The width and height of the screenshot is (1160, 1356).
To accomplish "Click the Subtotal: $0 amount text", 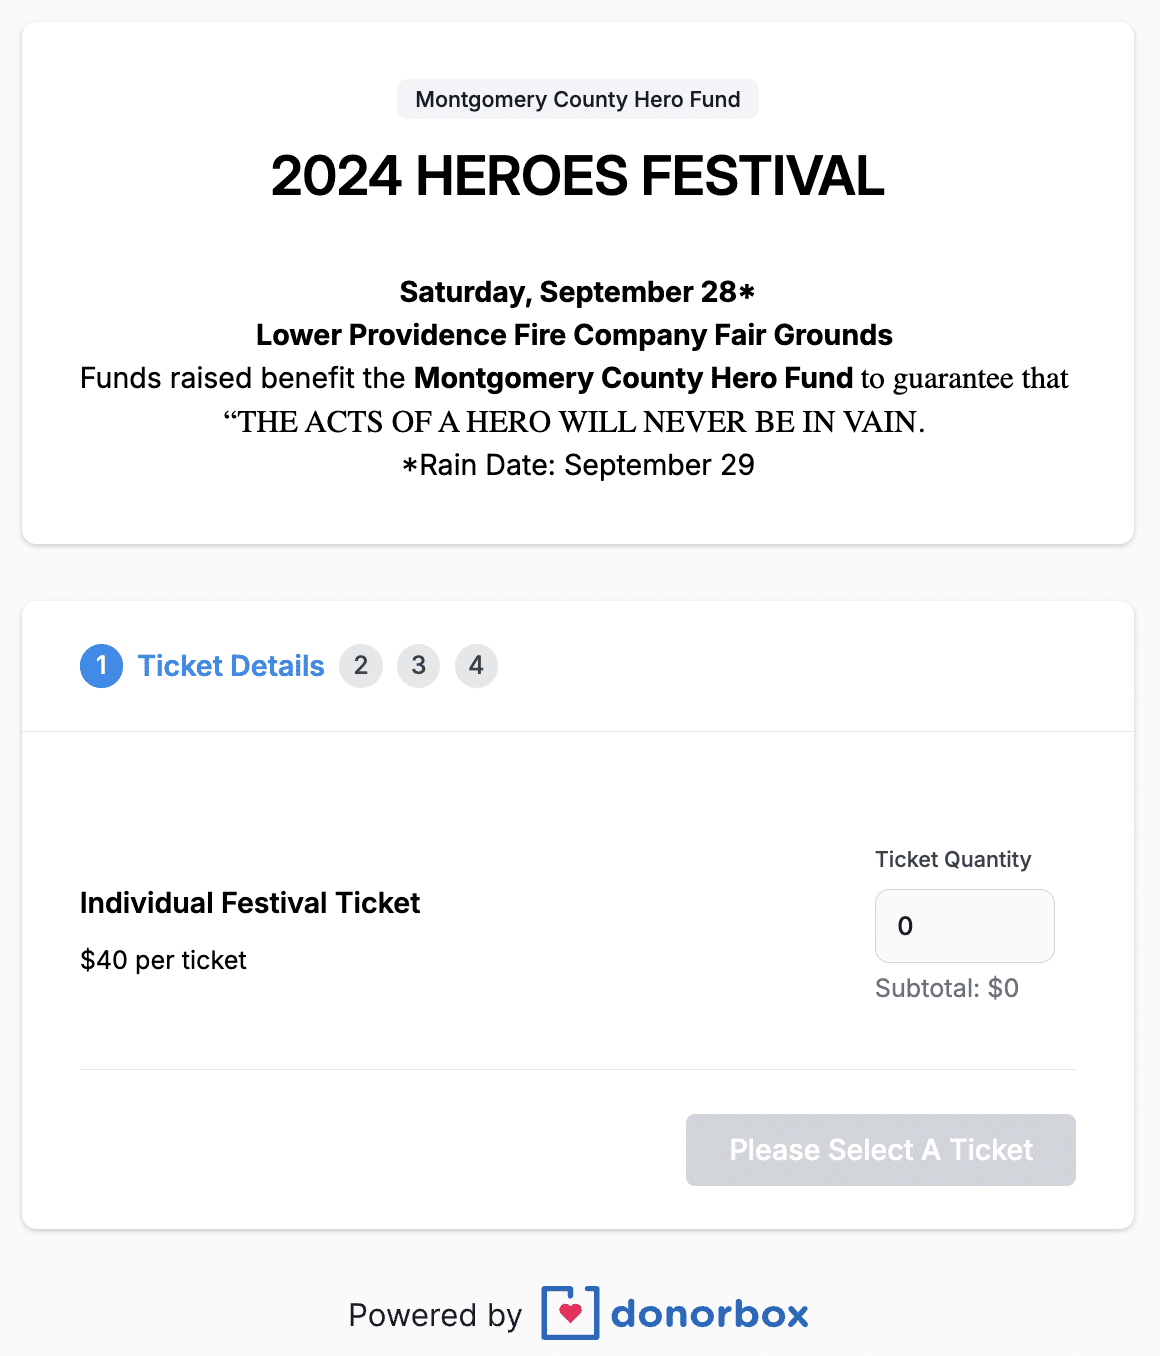I will pos(947,988).
